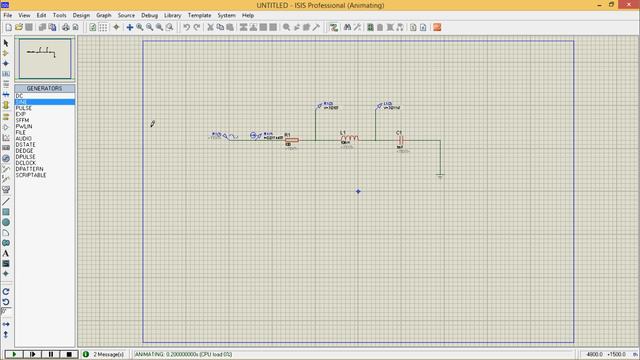Select Wire label mode
640x360 pixels.
[x=6, y=74]
